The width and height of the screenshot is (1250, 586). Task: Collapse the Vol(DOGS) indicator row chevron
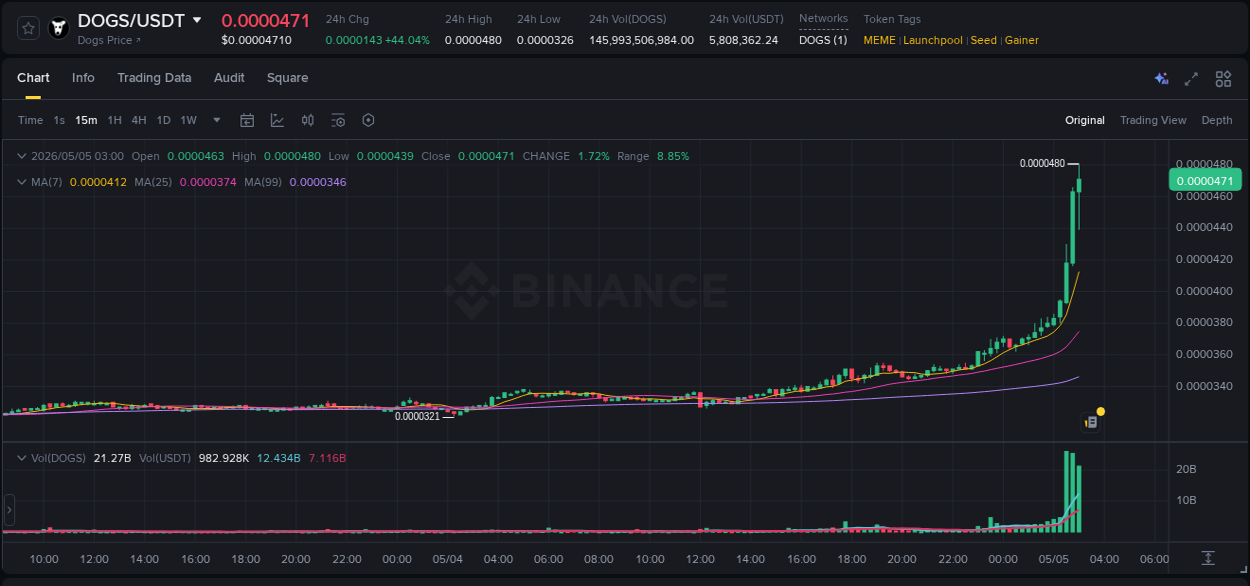pos(22,458)
